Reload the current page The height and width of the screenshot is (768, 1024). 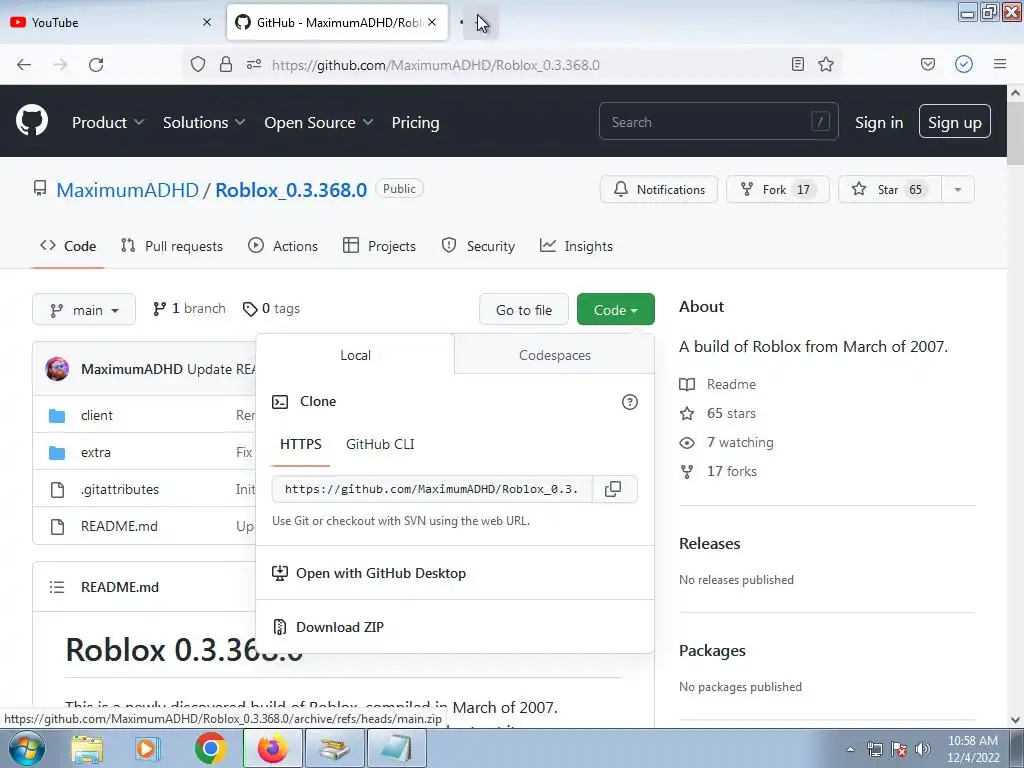point(96,65)
